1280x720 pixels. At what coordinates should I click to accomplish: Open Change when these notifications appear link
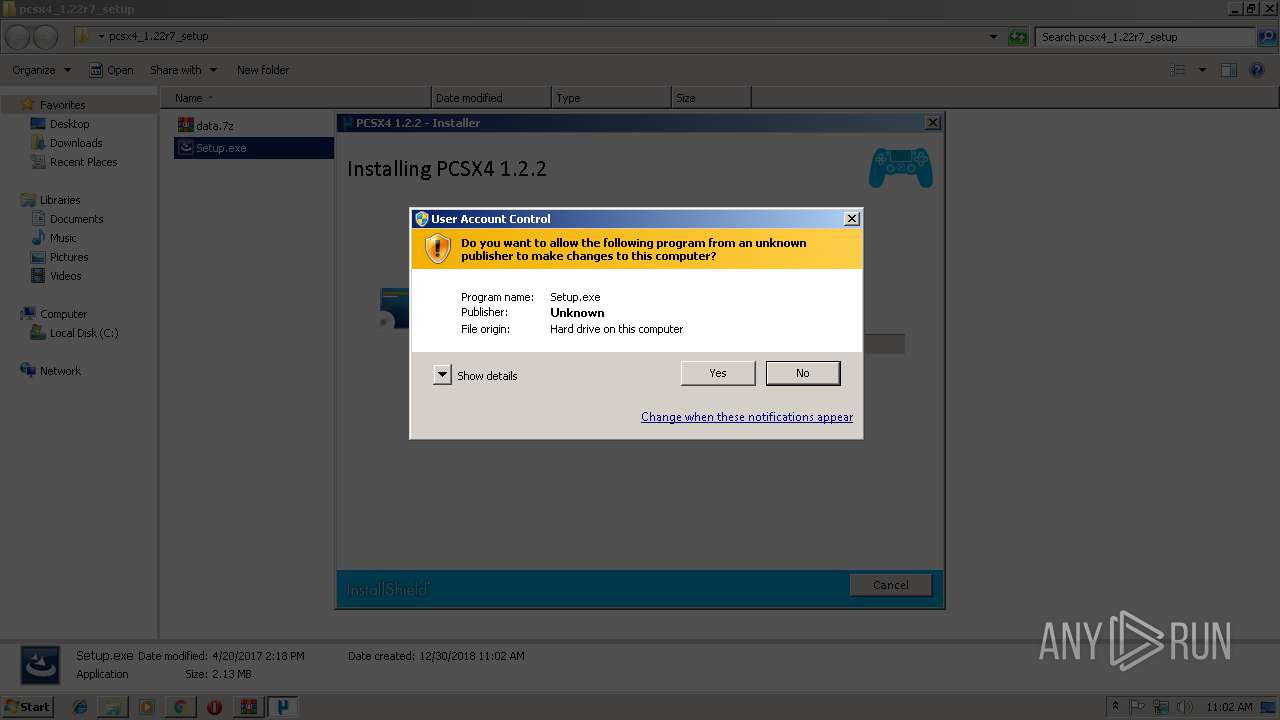[747, 417]
